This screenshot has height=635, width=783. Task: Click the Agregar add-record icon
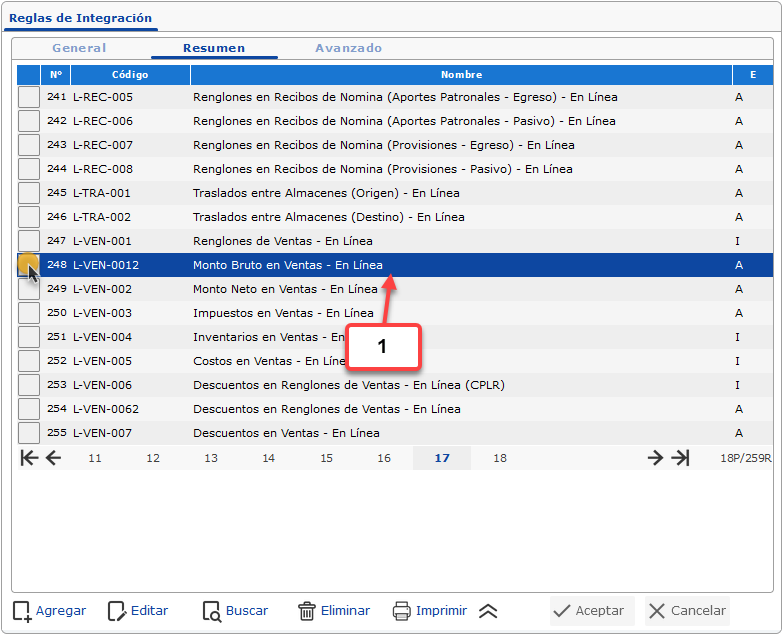point(22,611)
